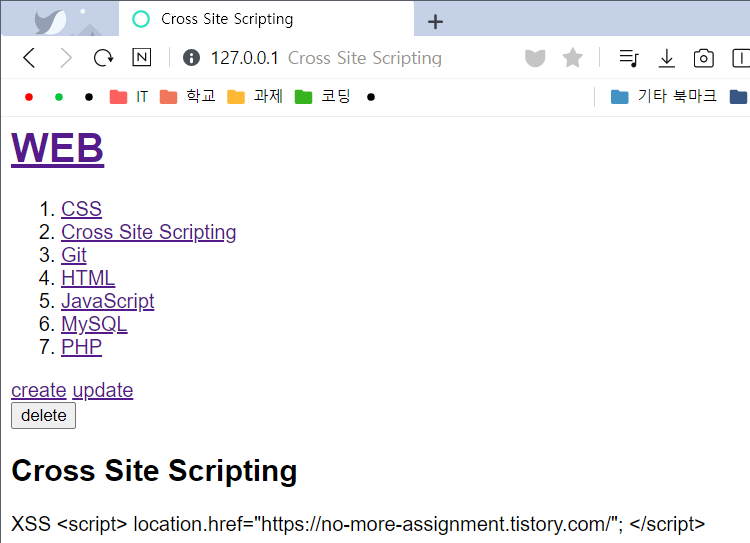
Task: Go forward with the forward arrow
Action: (66, 58)
